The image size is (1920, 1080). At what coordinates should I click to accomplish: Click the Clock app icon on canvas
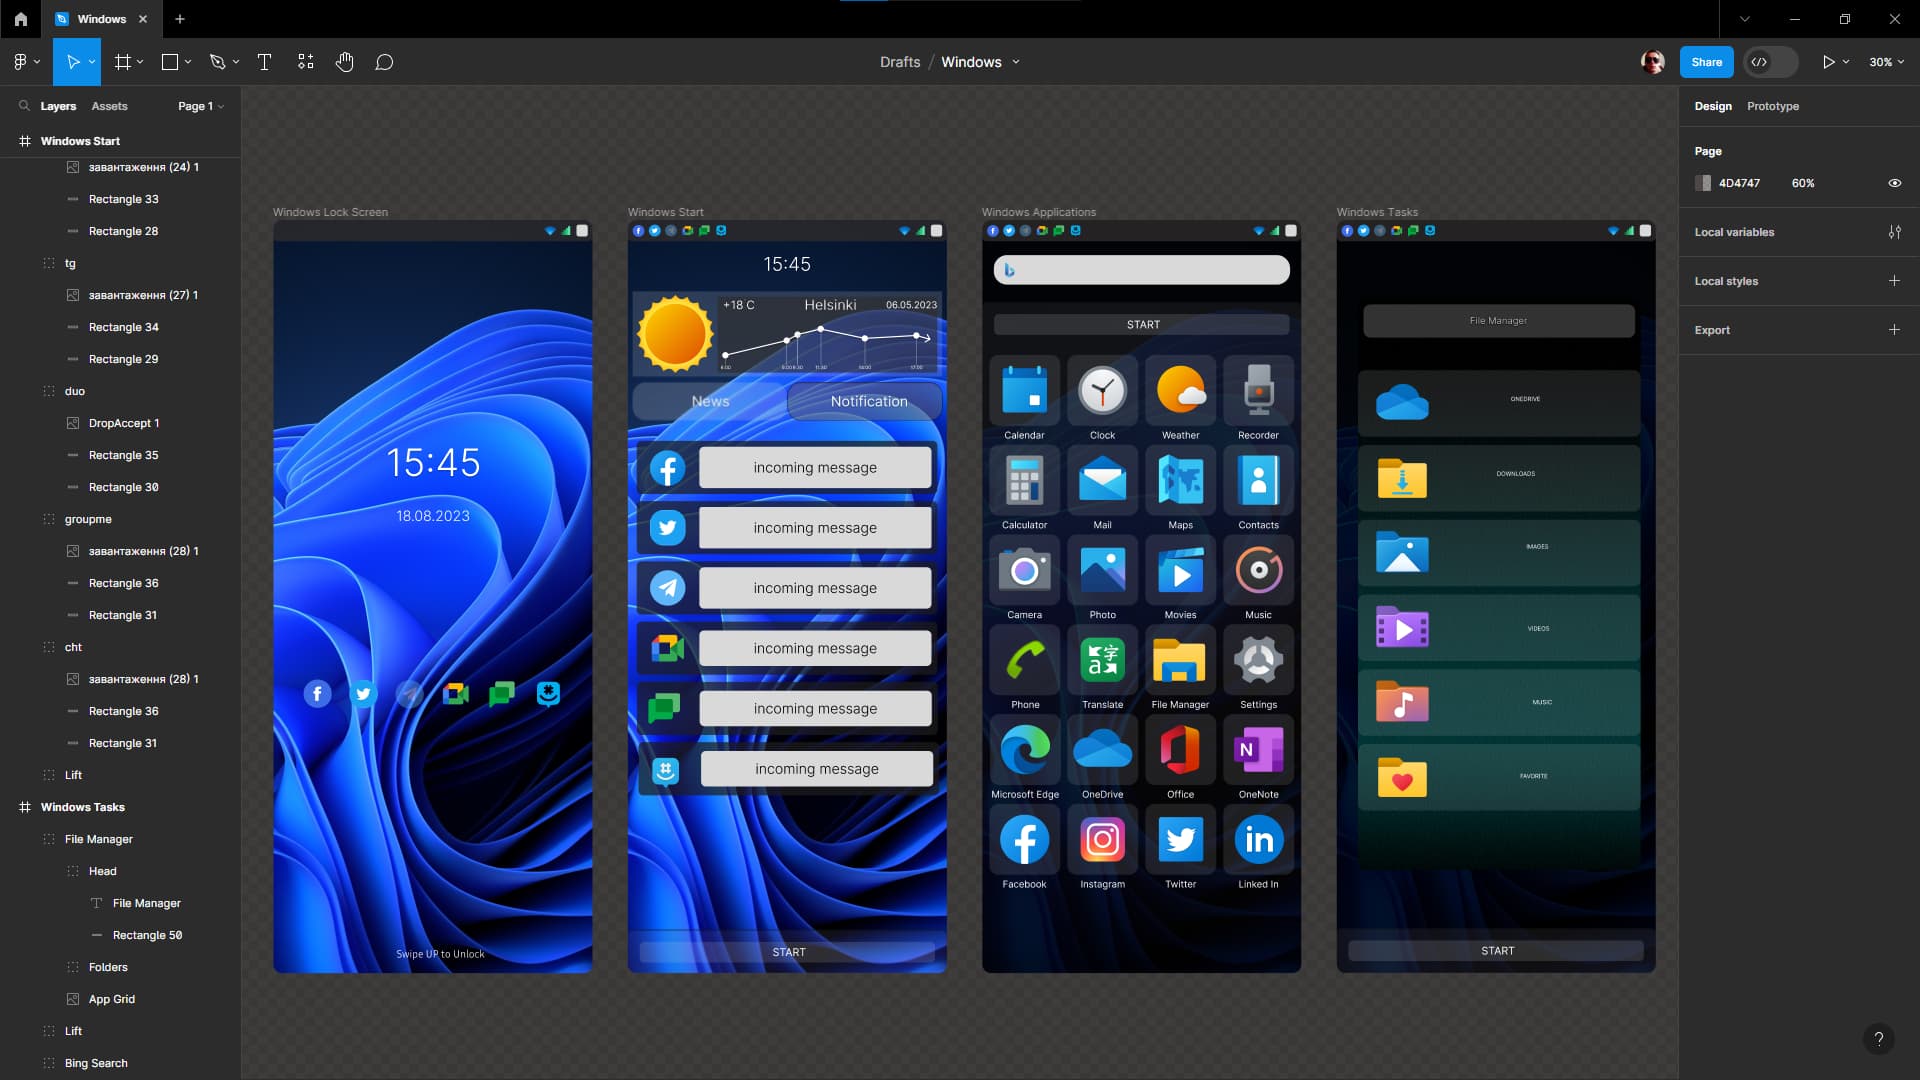pyautogui.click(x=1102, y=390)
